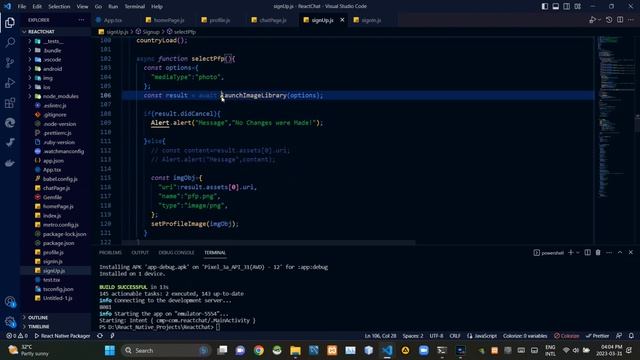The height and width of the screenshot is (360, 640).
Task: Click the sync icon in the status bar
Action: point(100,336)
